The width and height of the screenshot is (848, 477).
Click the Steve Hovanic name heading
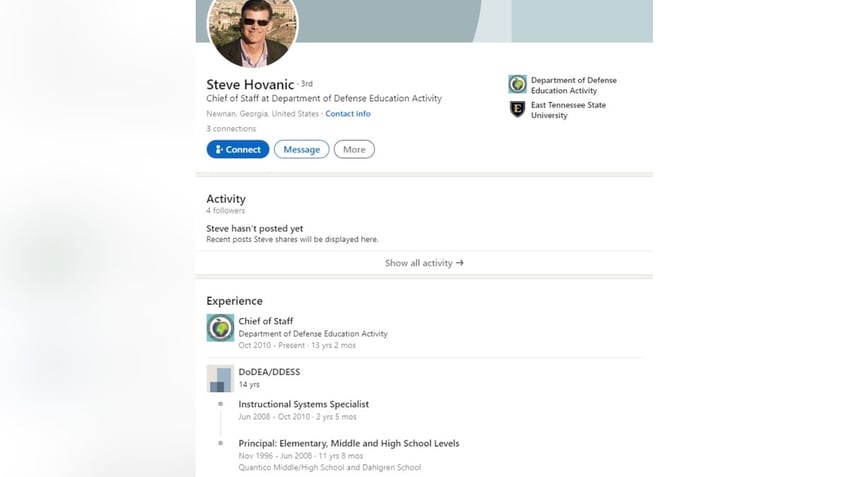pos(250,84)
